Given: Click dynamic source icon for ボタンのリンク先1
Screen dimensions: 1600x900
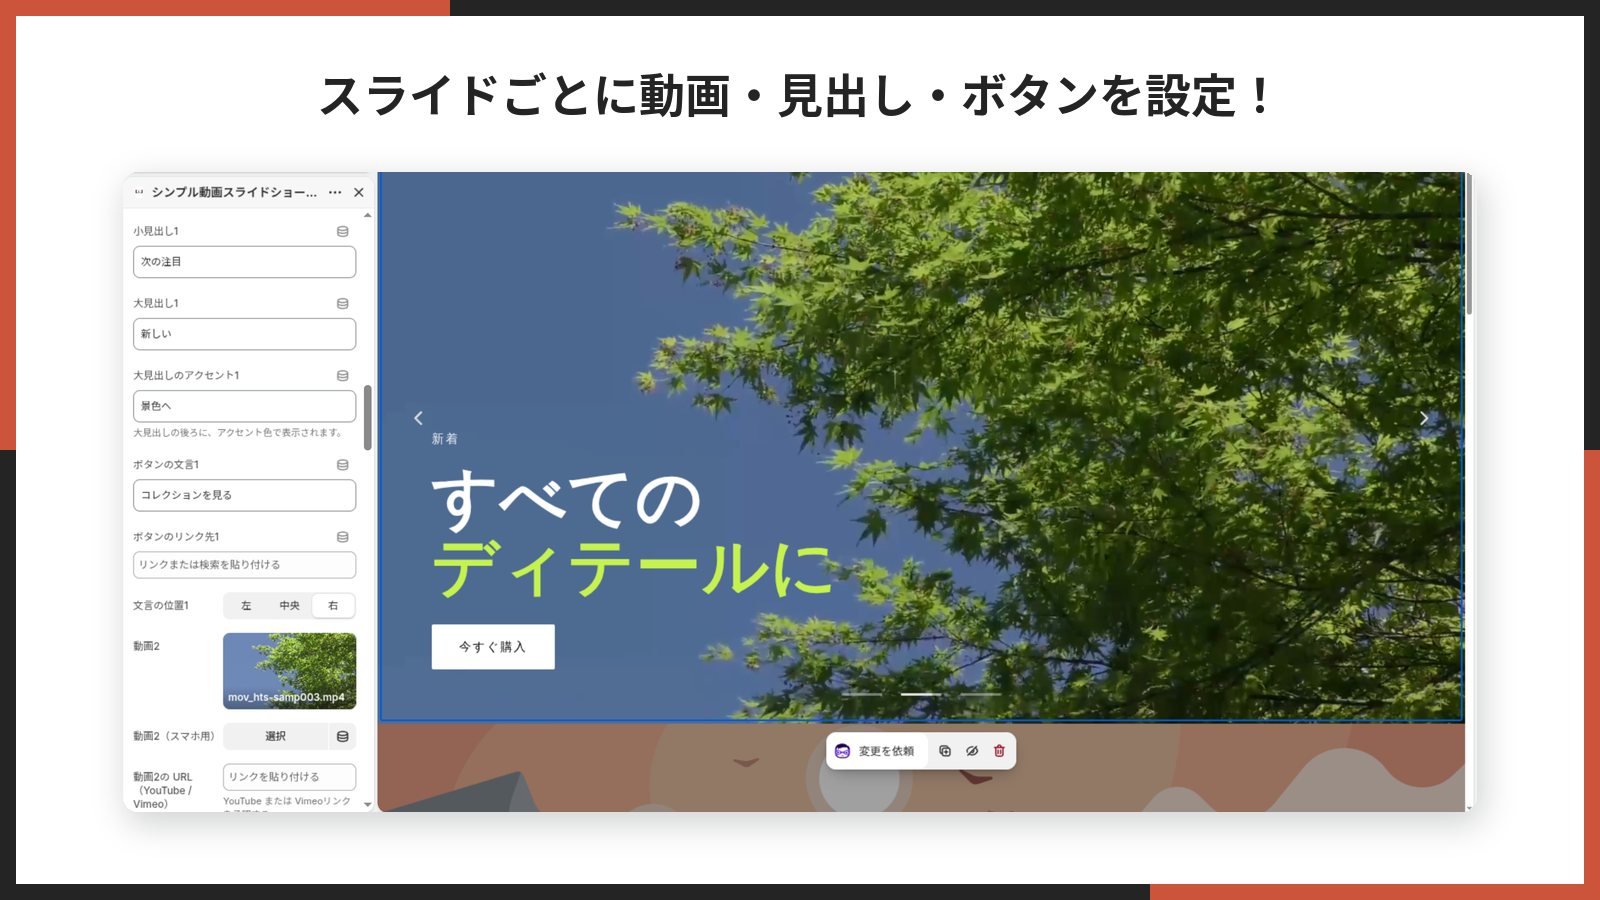Looking at the screenshot, I should [x=343, y=536].
